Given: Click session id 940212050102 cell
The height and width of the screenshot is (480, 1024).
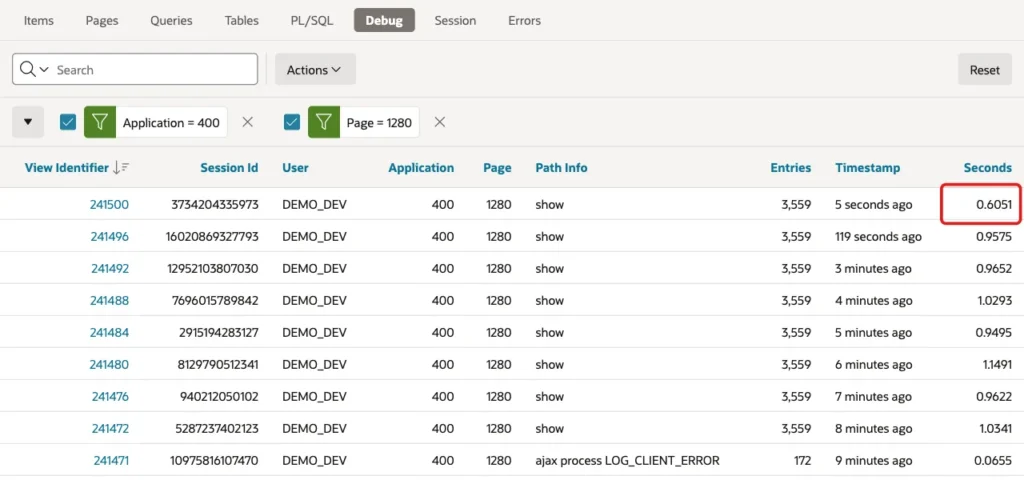Looking at the screenshot, I should (220, 396).
